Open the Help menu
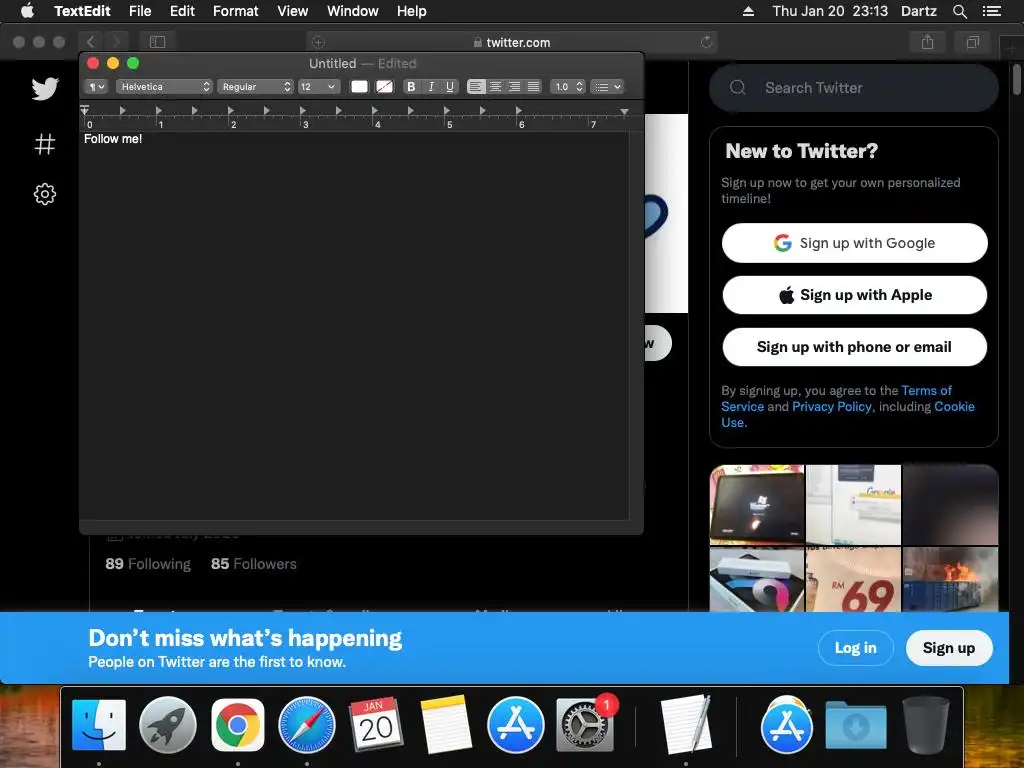The image size is (1024, 768). (411, 11)
